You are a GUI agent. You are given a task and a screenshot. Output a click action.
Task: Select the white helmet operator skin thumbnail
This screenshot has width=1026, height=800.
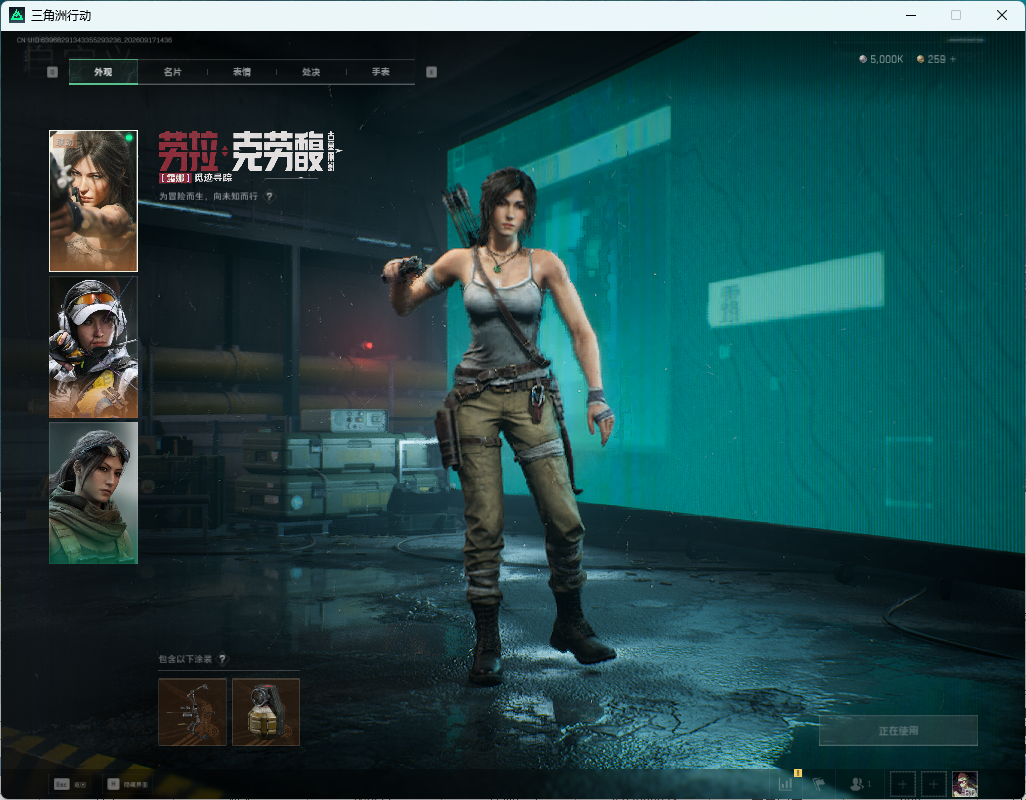[x=94, y=347]
